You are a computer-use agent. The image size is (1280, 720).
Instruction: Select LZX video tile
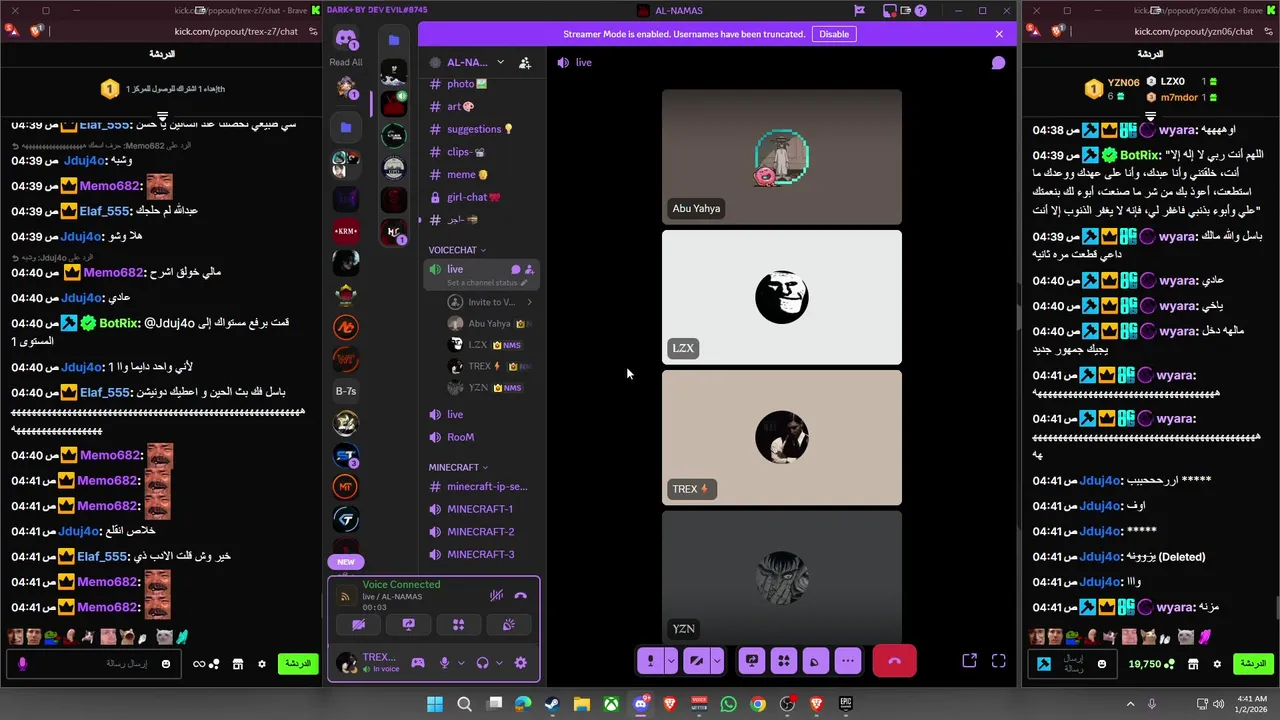[x=782, y=297]
